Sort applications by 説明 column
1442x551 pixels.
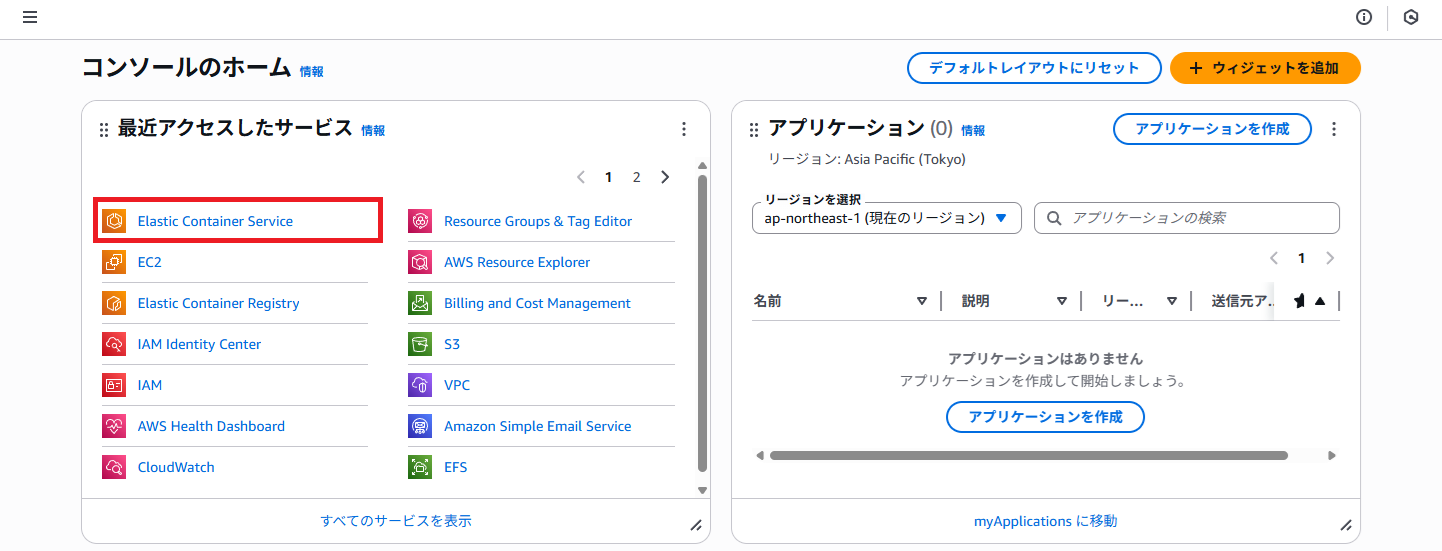[1061, 301]
